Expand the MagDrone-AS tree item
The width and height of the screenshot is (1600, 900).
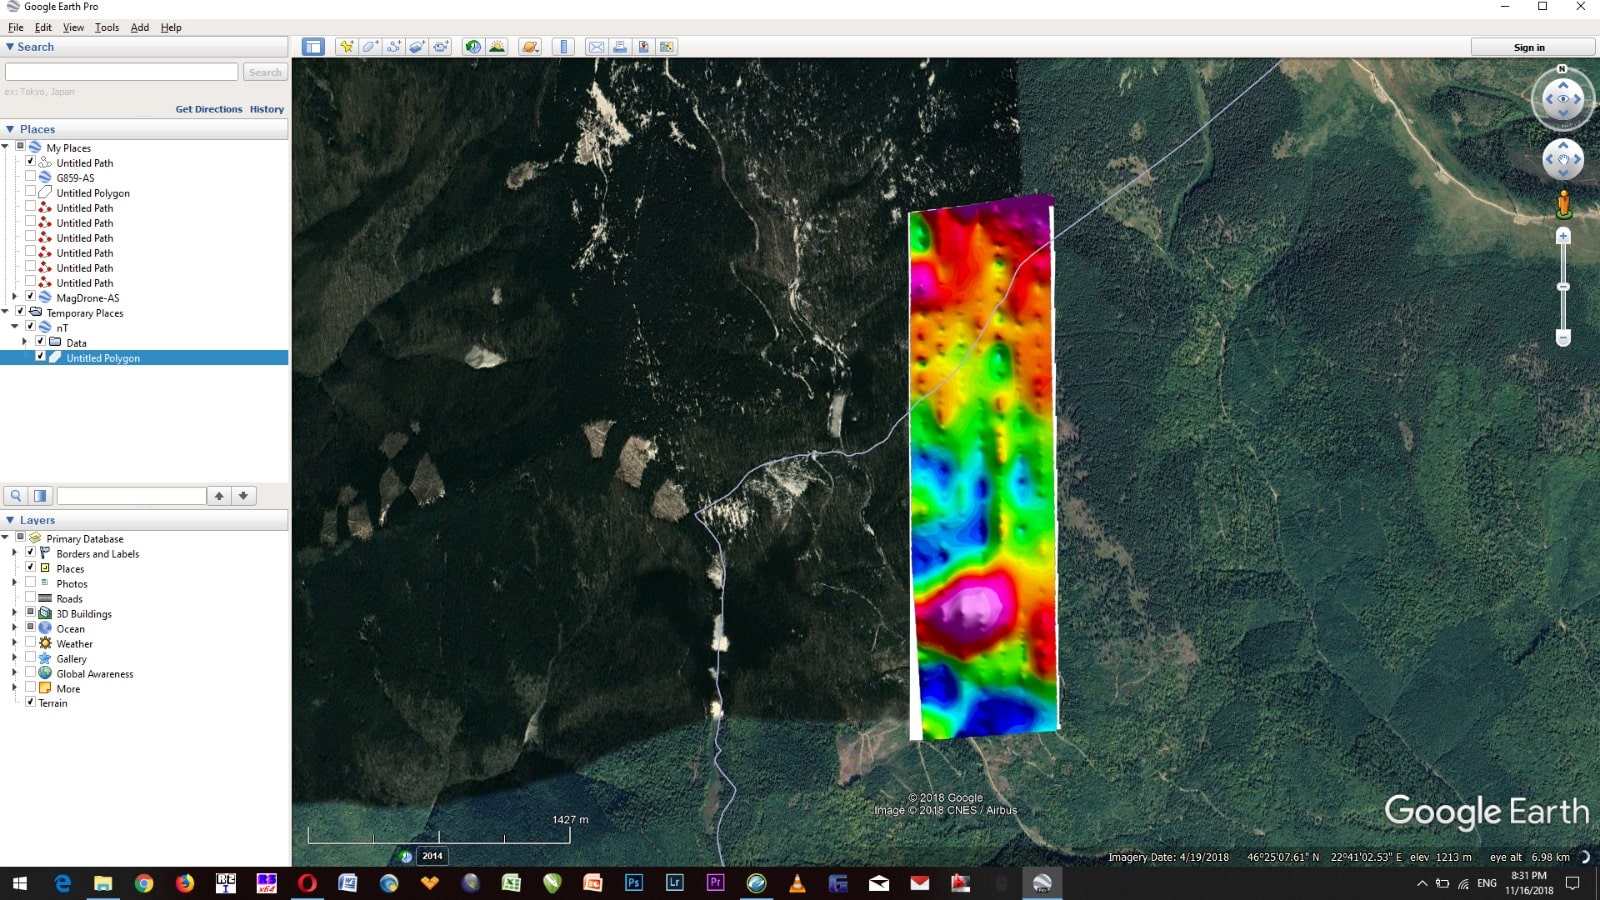(x=14, y=297)
